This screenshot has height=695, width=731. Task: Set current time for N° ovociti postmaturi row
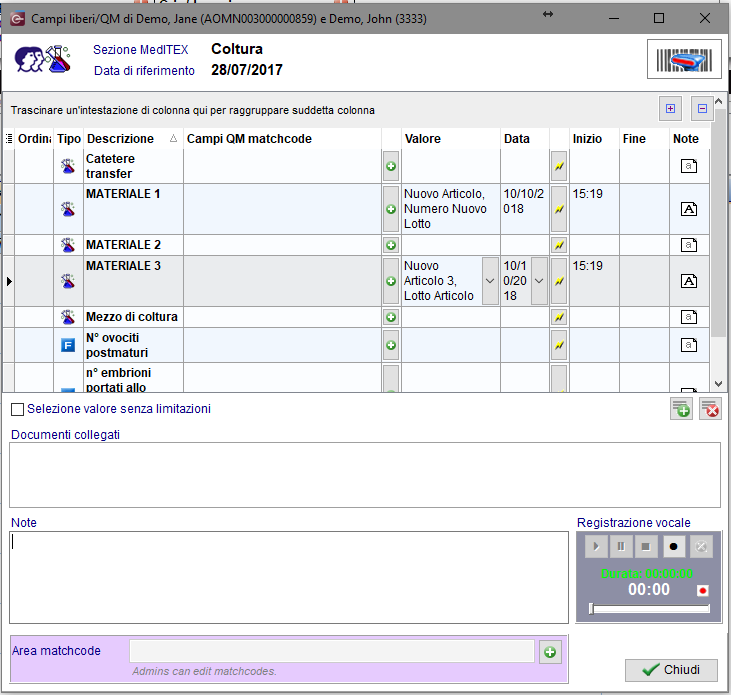[559, 345]
